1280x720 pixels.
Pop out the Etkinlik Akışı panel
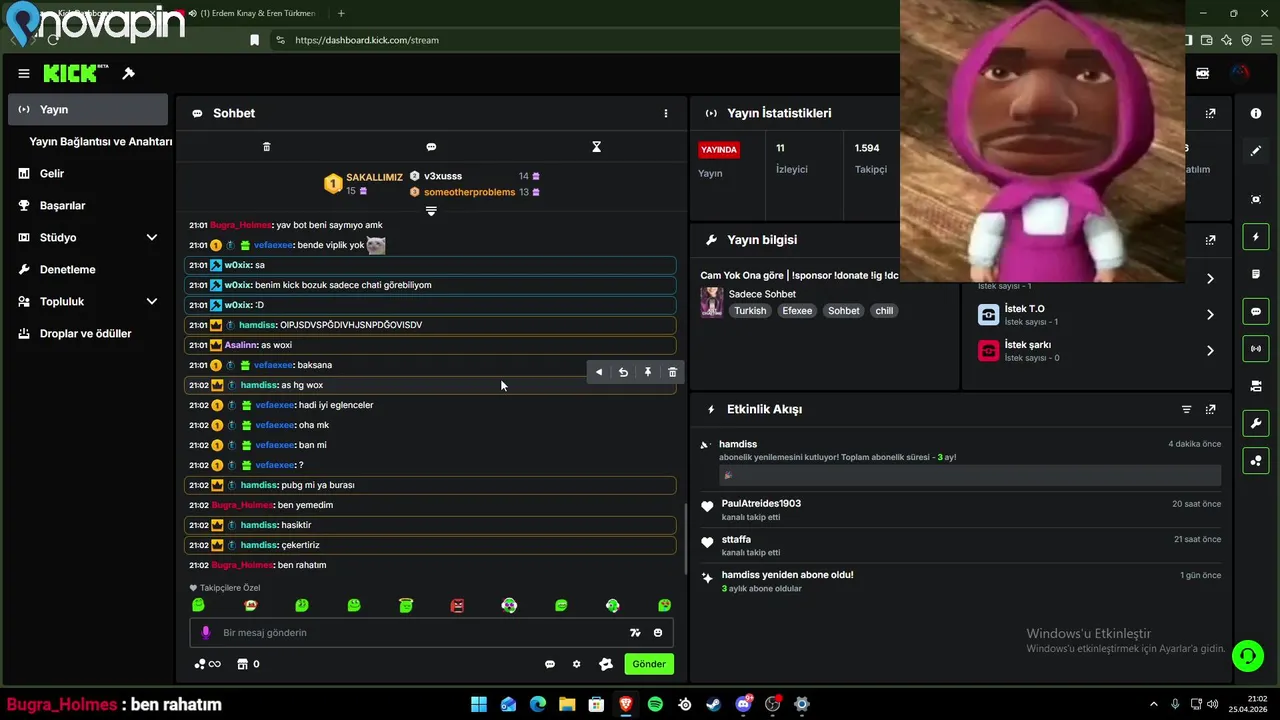point(1210,409)
